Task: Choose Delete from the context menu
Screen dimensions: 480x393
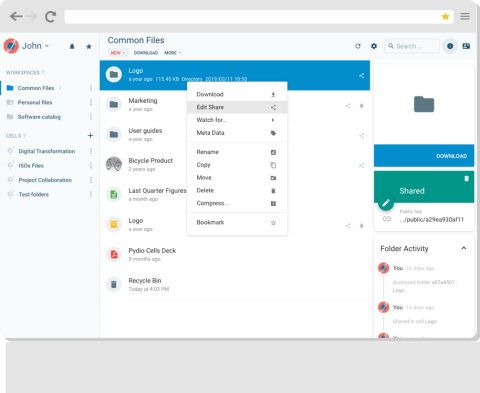Action: (237, 190)
